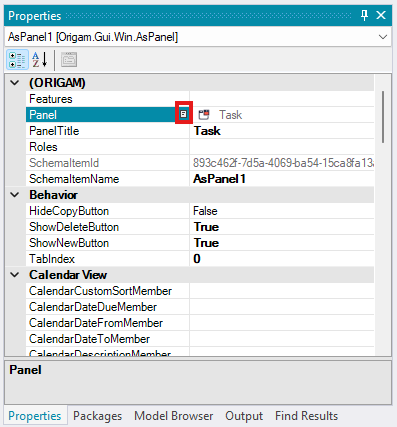Switch to the Properties tab
This screenshot has width=397, height=427.
coord(35,416)
